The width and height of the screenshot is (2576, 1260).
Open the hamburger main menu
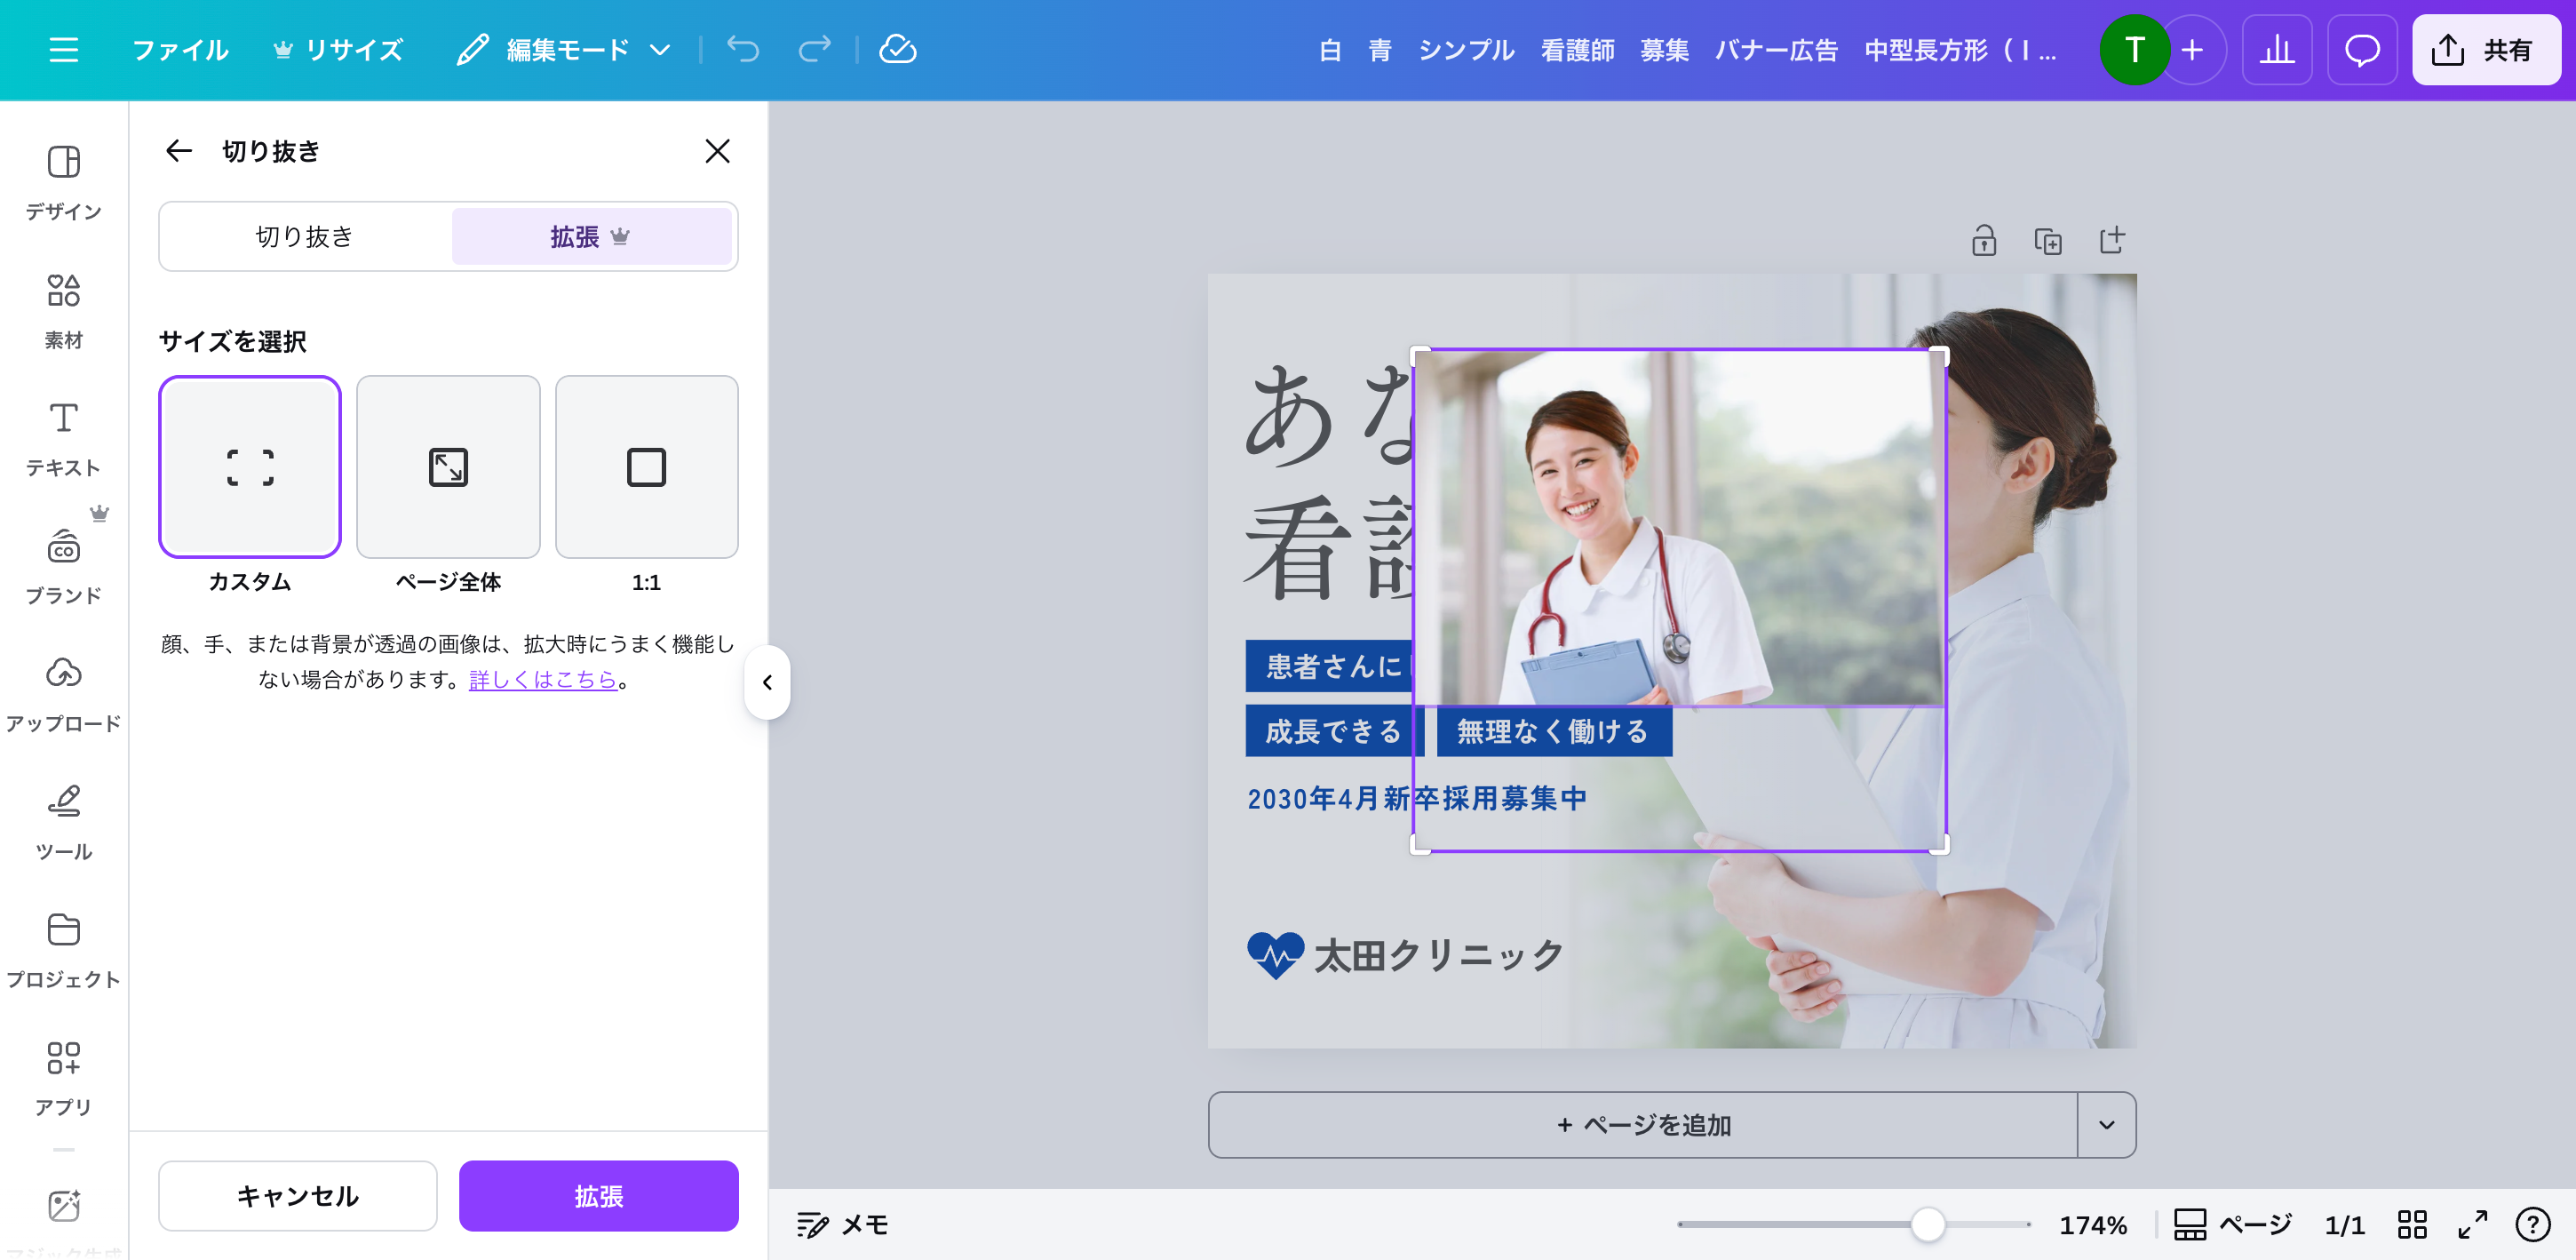pos(63,50)
